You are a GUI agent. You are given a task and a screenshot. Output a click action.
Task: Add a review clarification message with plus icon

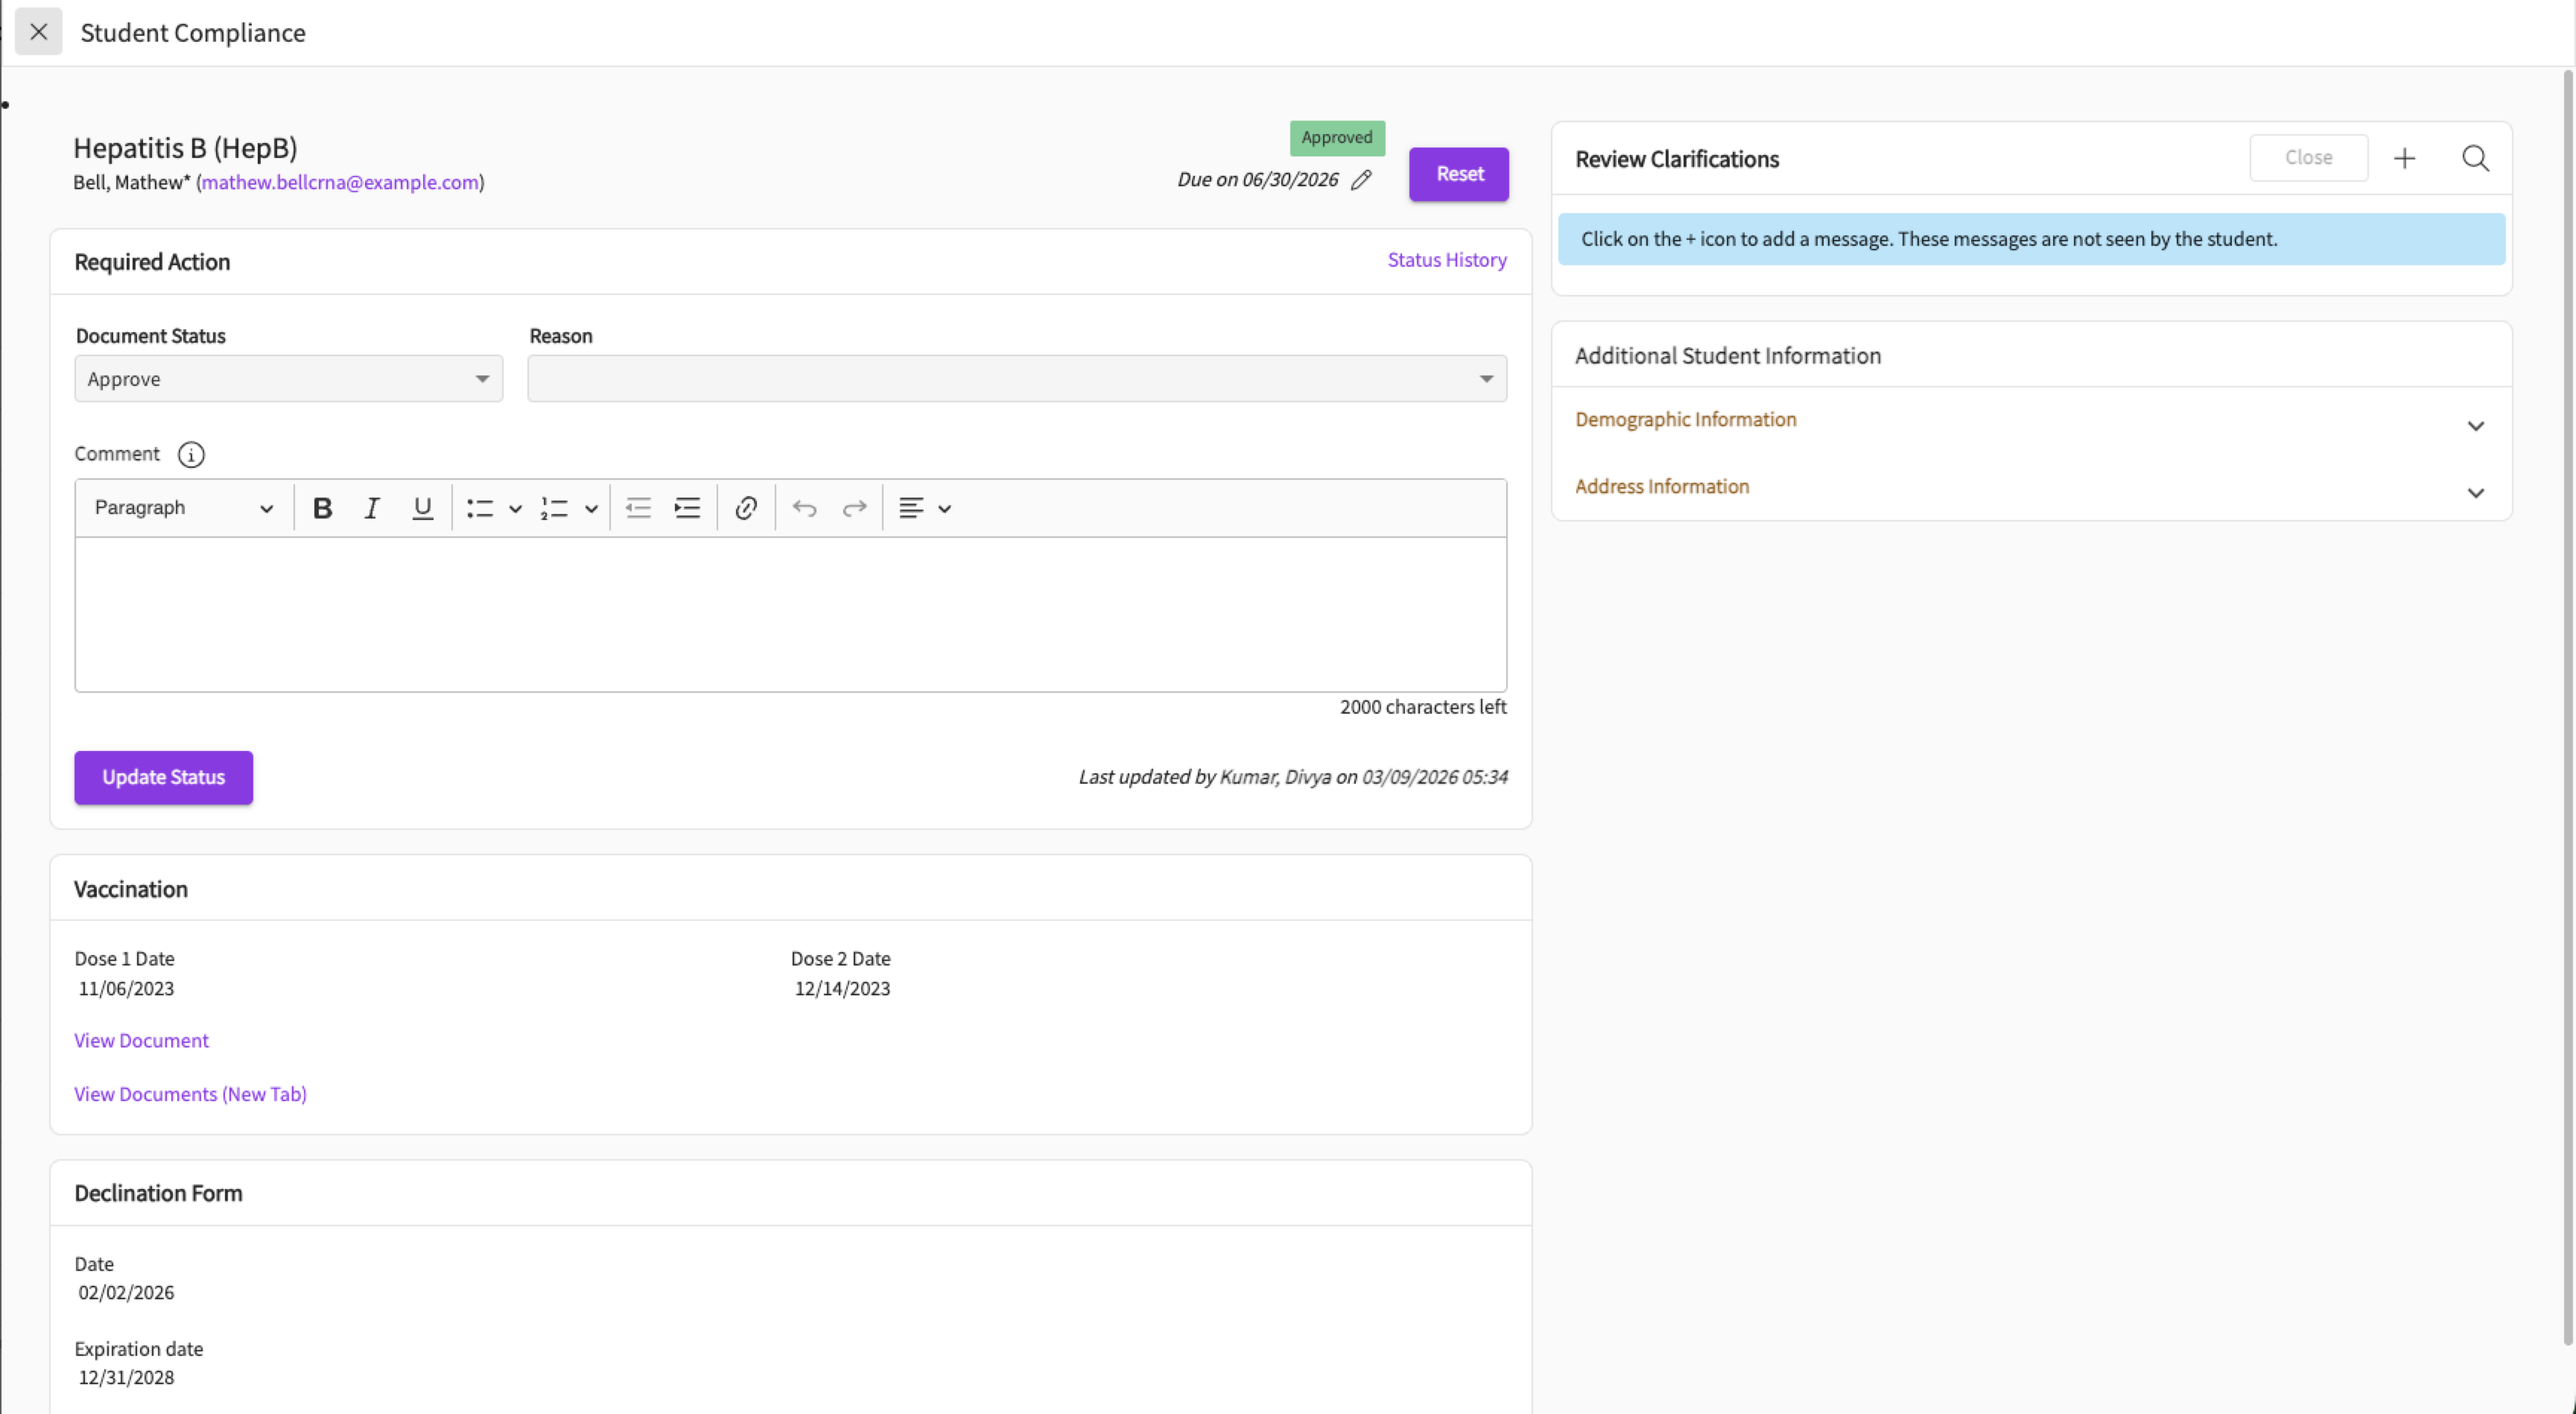tap(2404, 158)
